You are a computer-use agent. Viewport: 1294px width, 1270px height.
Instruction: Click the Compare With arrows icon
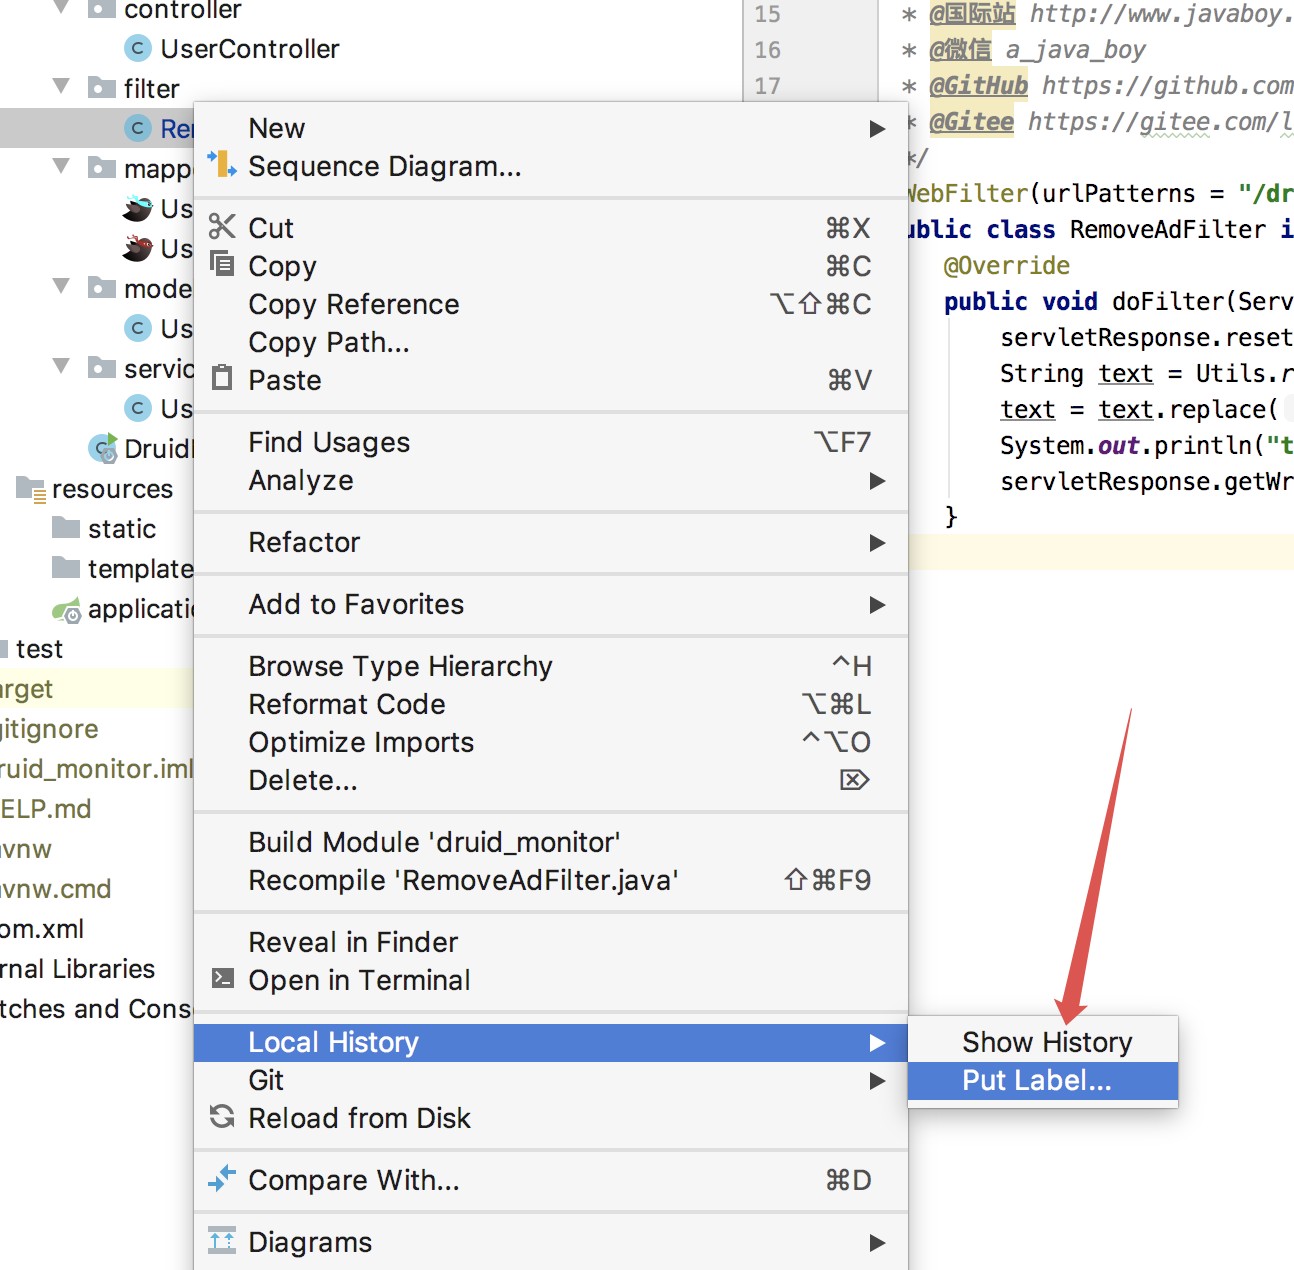tap(222, 1179)
